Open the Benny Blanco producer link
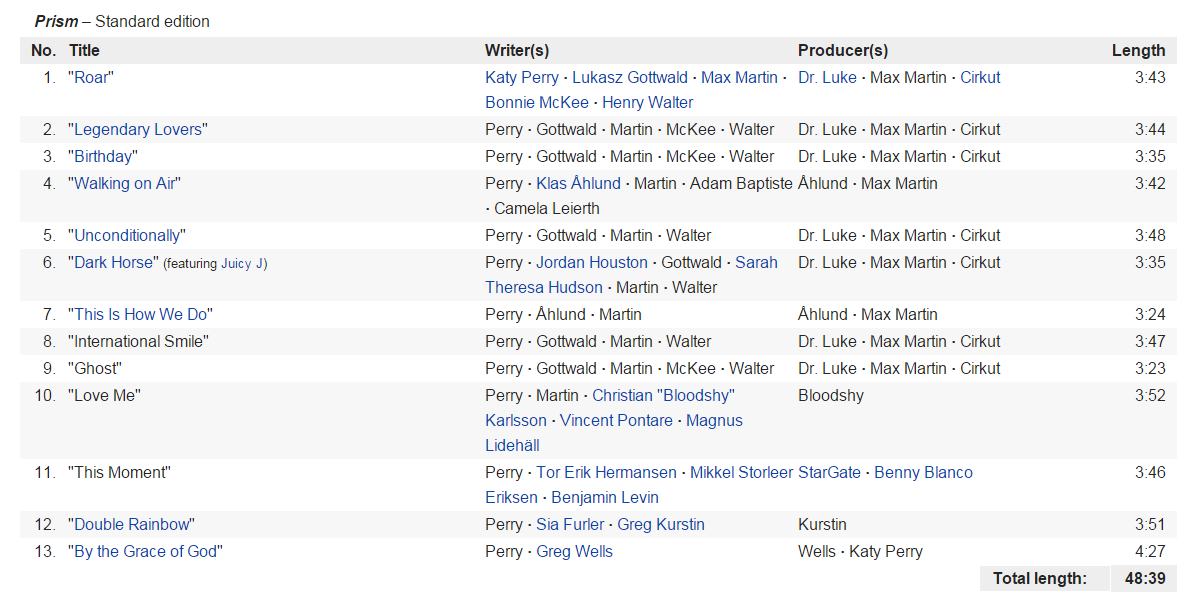 tap(924, 472)
